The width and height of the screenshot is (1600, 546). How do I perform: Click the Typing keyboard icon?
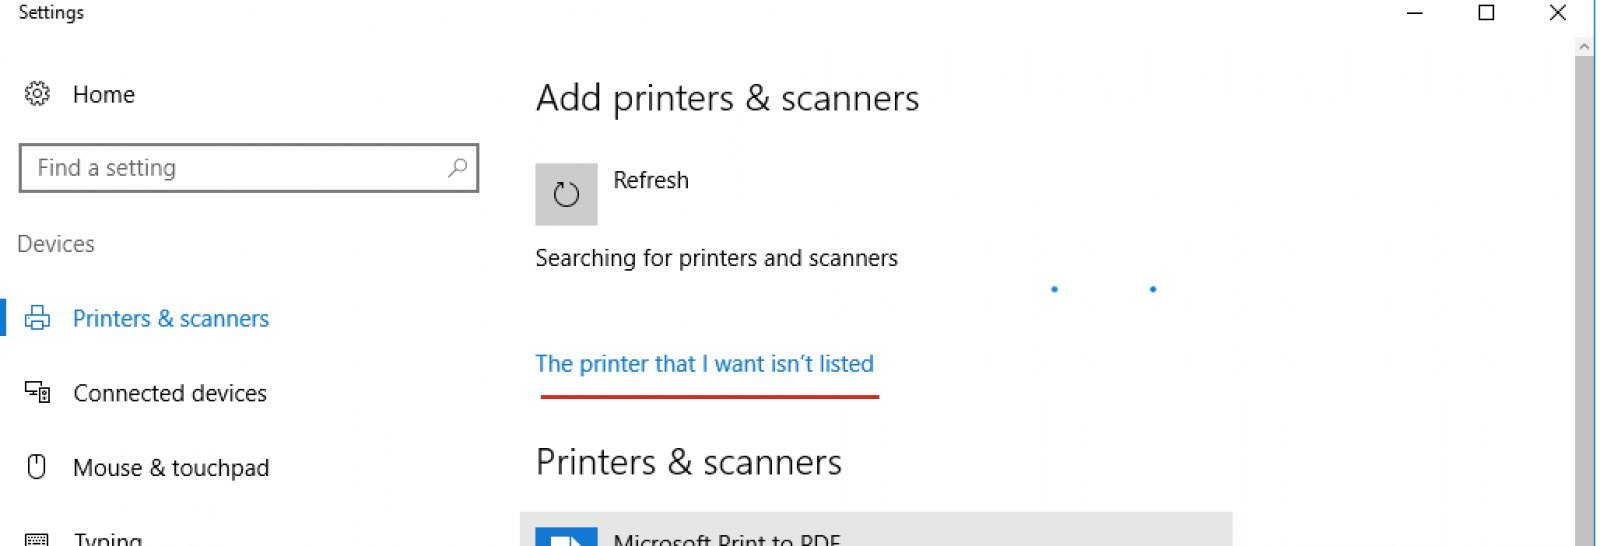pos(37,539)
